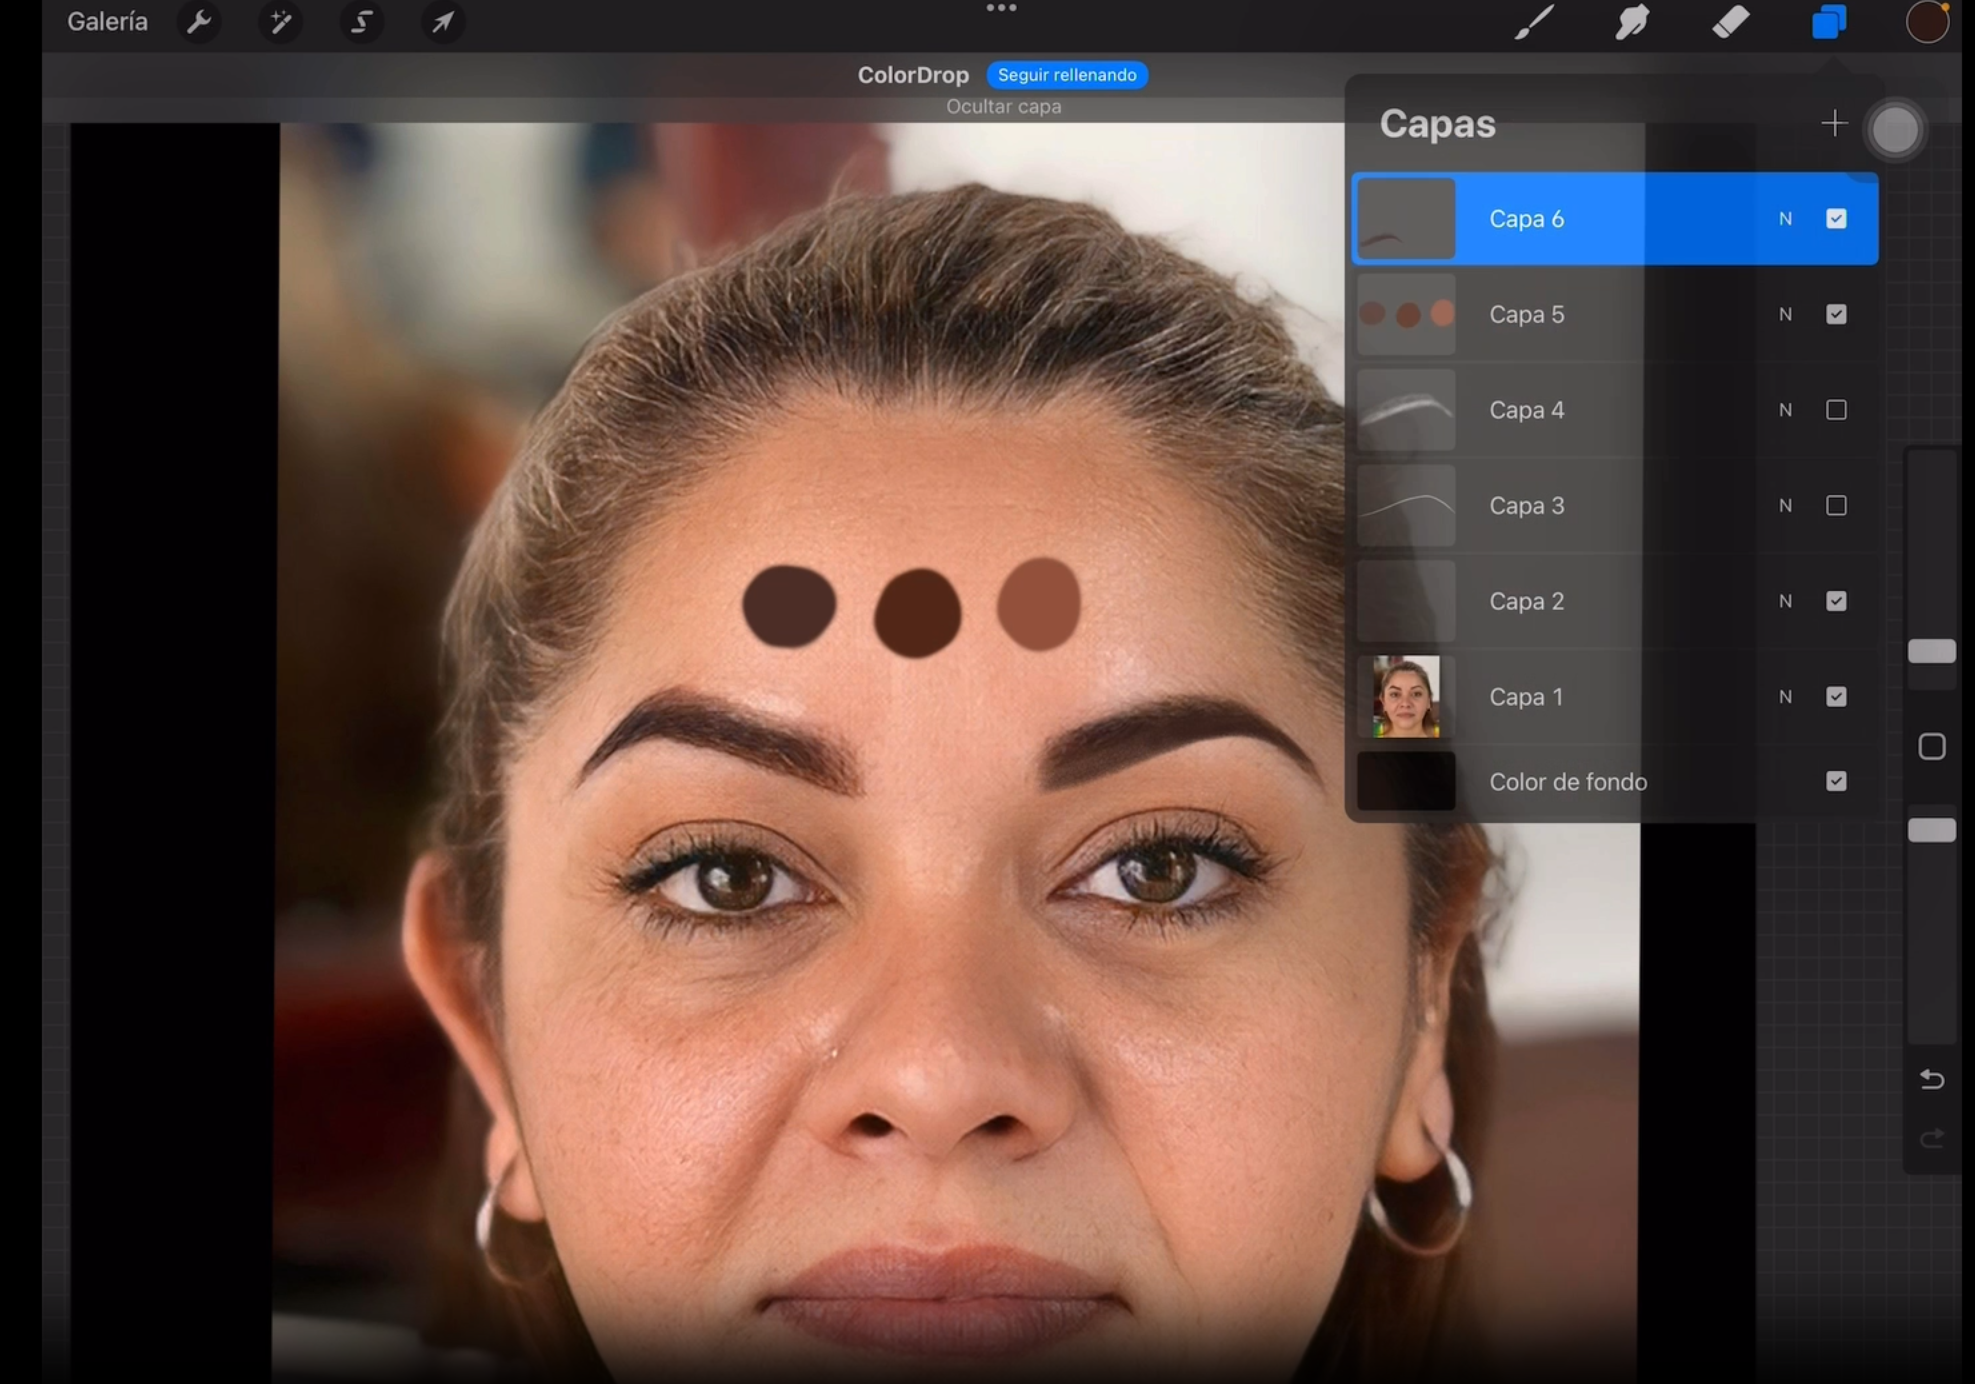Screen dimensions: 1975x1384
Task: Toggle Color de fondo visibility checkbox
Action: point(1836,781)
